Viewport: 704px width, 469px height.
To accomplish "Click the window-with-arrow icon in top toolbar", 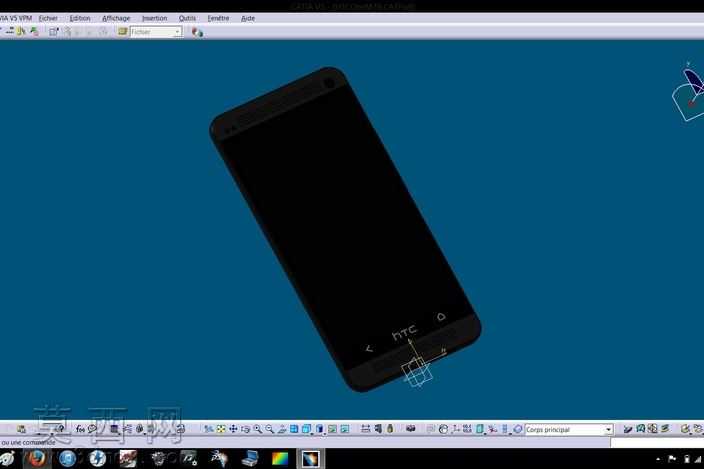I will tap(53, 31).
